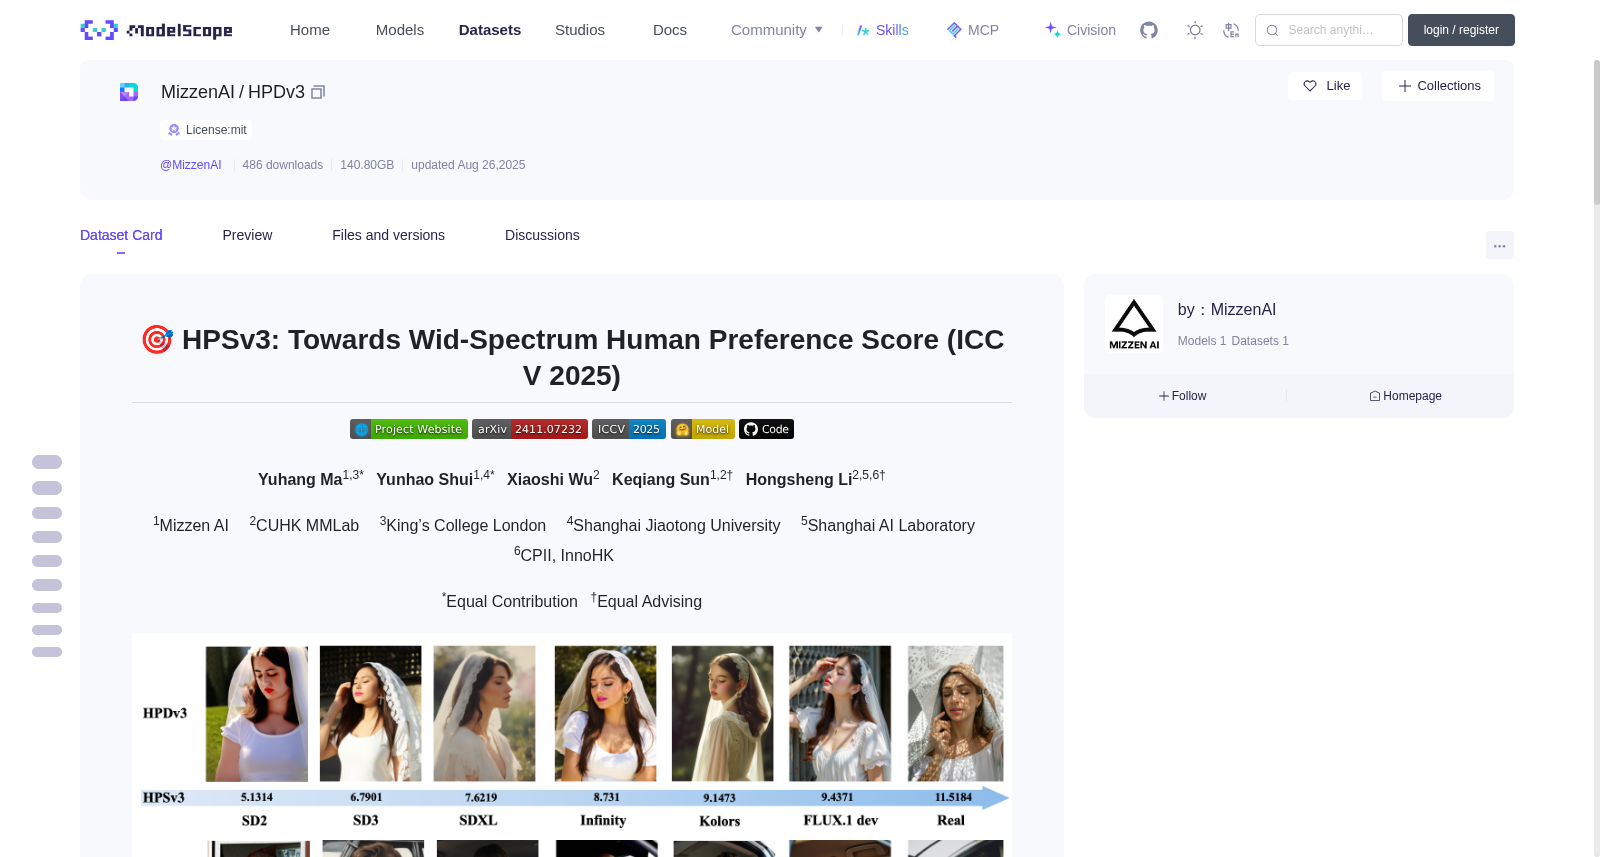Open the three-dots more options button
Screen dimensions: 1600x857
click(1499, 245)
